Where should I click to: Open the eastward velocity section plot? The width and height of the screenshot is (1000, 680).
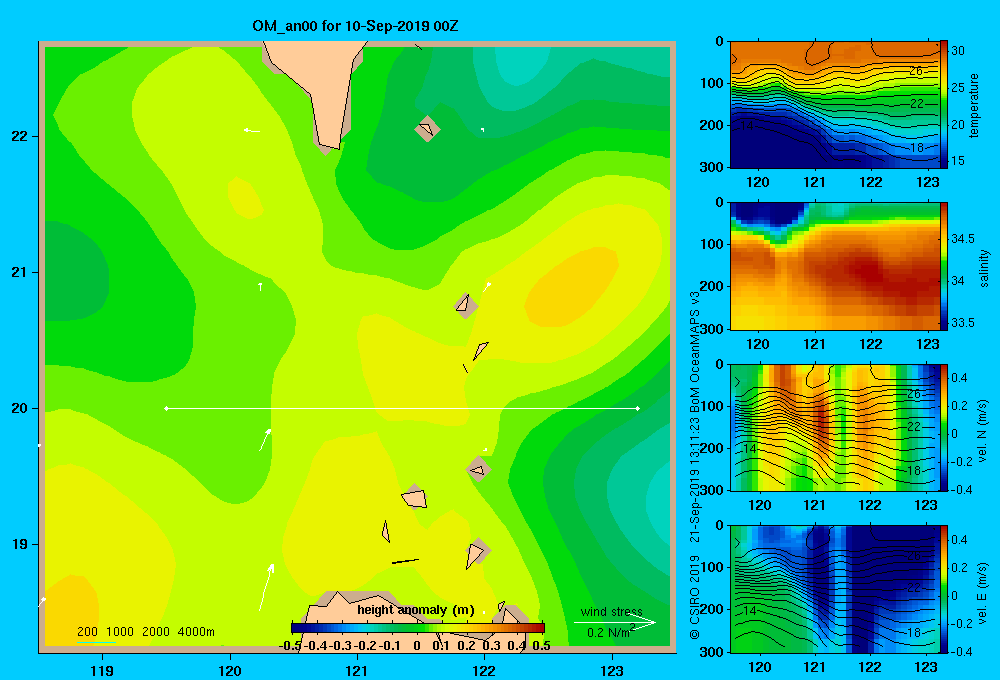click(x=834, y=589)
